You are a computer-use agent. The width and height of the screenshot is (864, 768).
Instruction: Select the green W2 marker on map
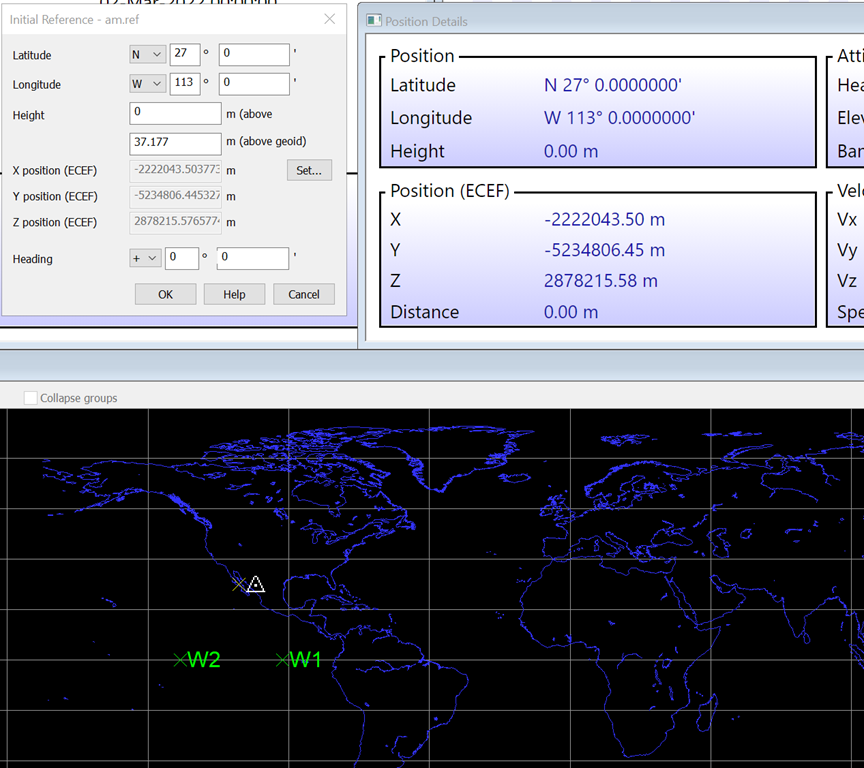pos(180,659)
